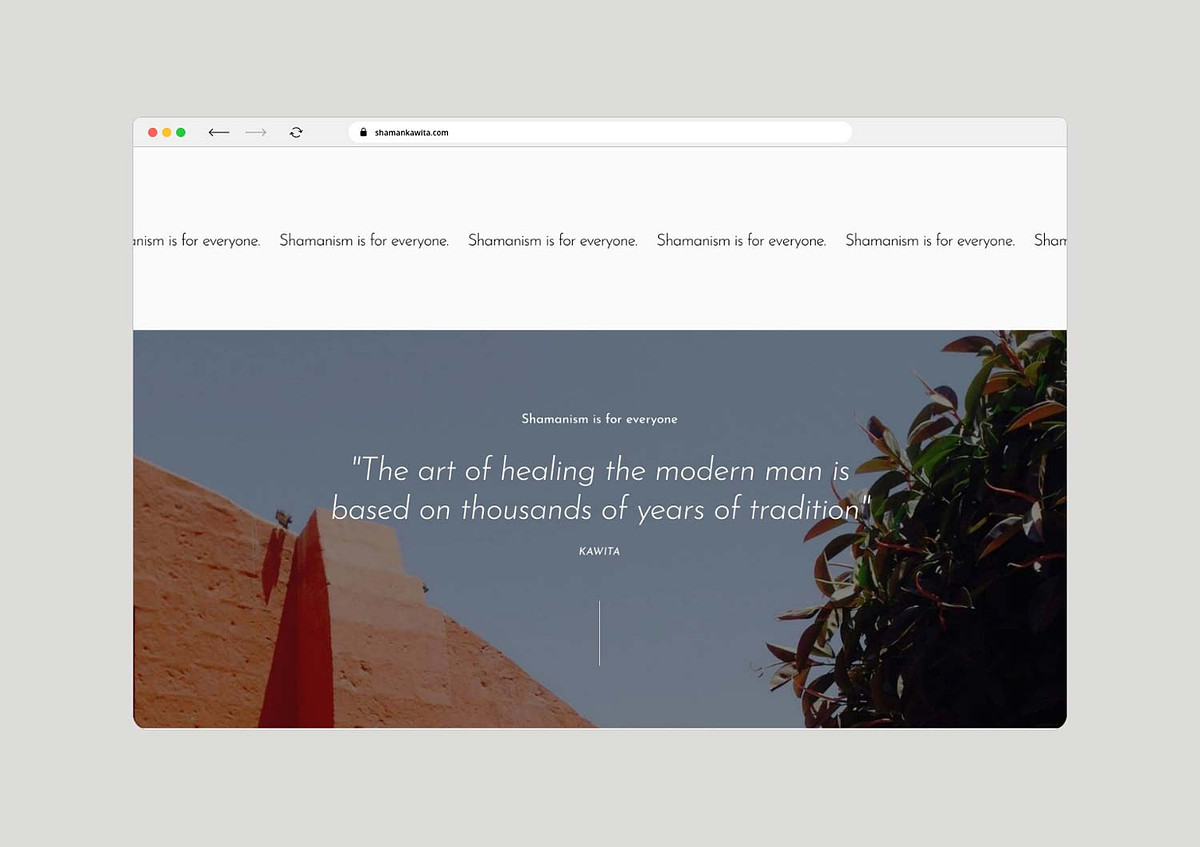Go back with the left arrow icon
The width and height of the screenshot is (1200, 847).
[219, 132]
